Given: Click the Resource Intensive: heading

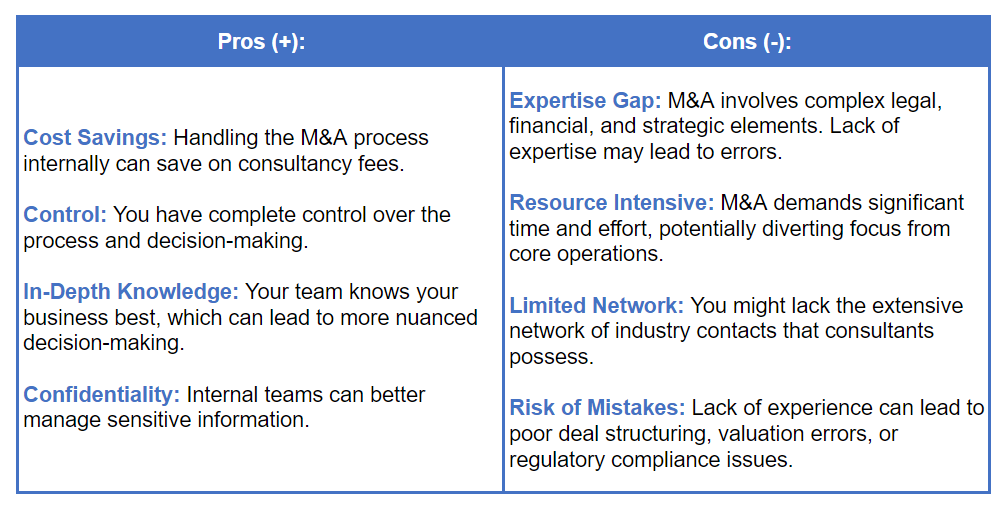Looking at the screenshot, I should [611, 202].
